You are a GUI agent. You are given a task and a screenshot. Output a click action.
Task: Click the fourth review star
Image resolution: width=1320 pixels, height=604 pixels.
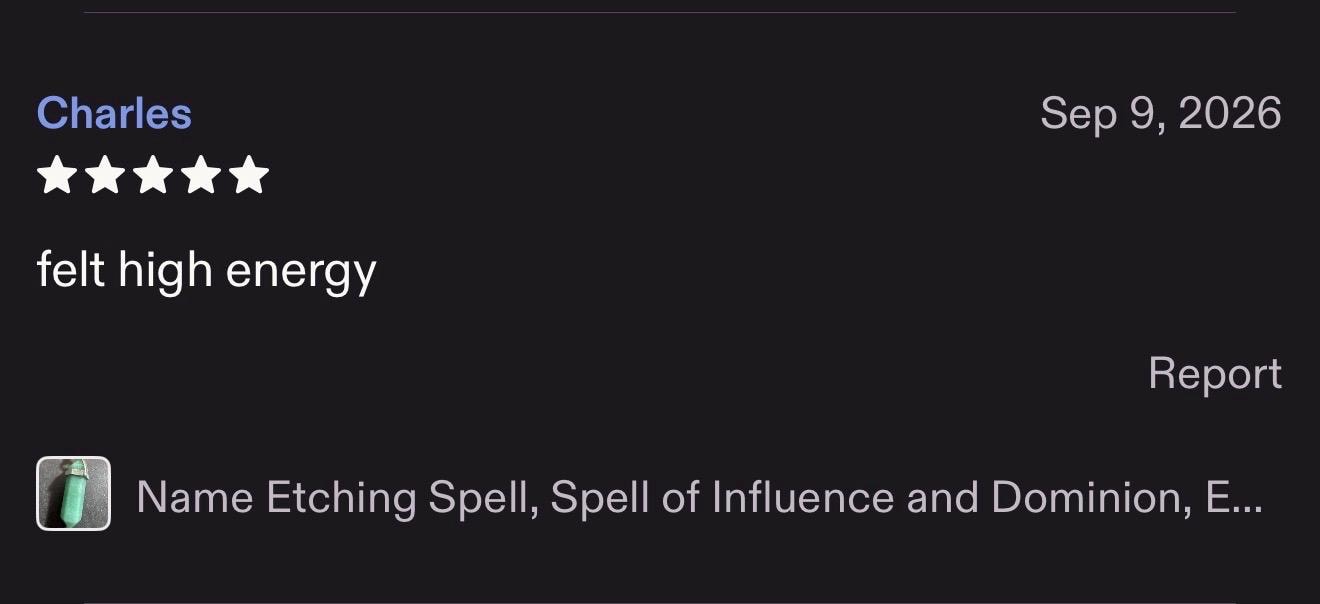[x=201, y=175]
